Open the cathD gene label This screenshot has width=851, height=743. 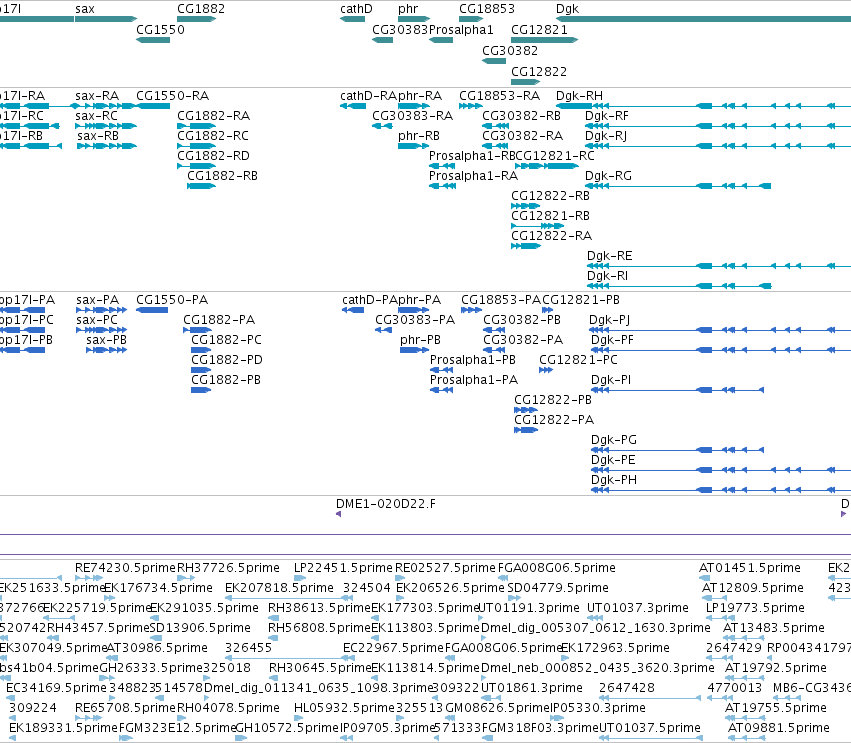click(356, 9)
